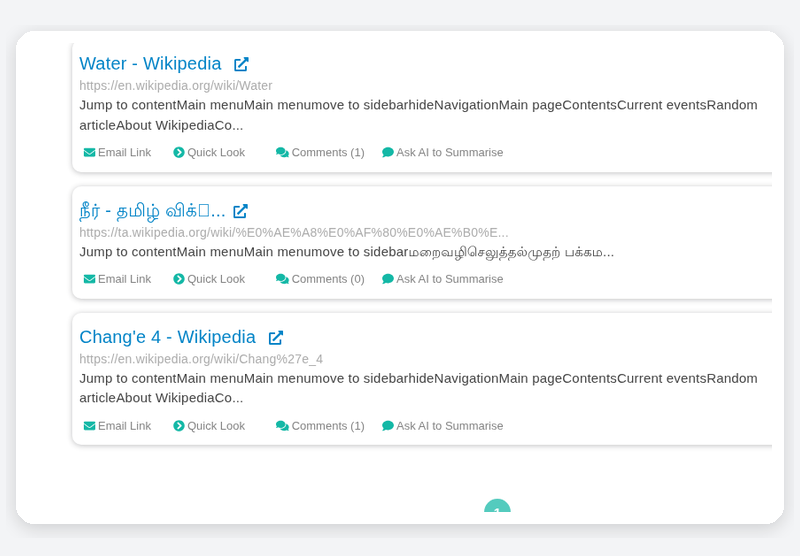Click comments bubble icon under Tamil result

coord(282,279)
